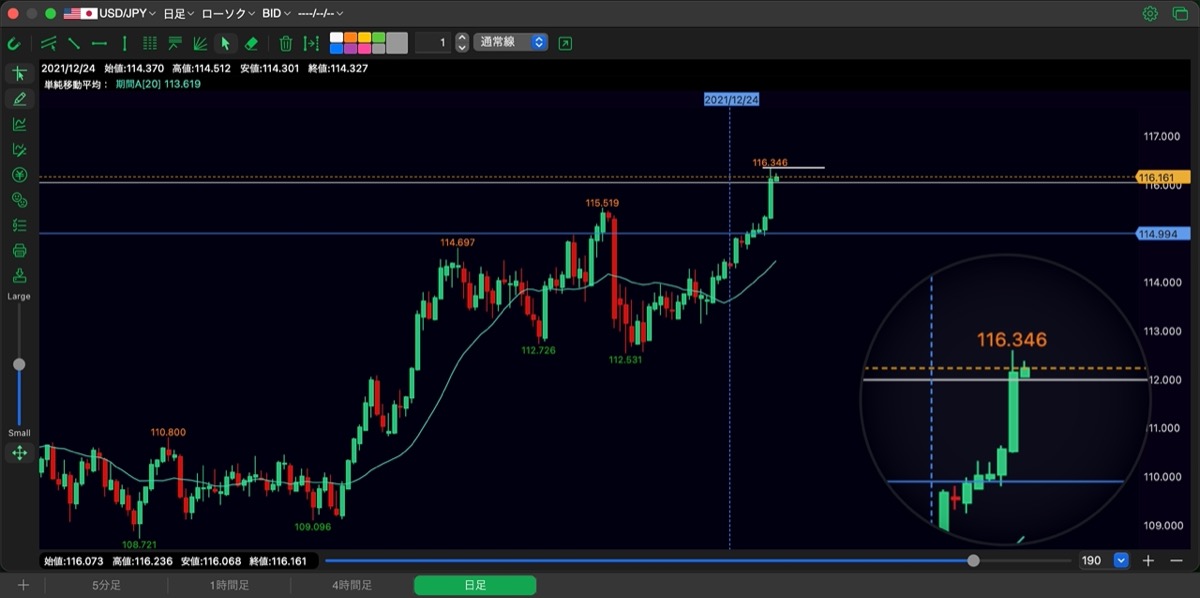Image resolution: width=1200 pixels, height=598 pixels.
Task: Click the Large/Small size slider handle
Action: pos(19,364)
